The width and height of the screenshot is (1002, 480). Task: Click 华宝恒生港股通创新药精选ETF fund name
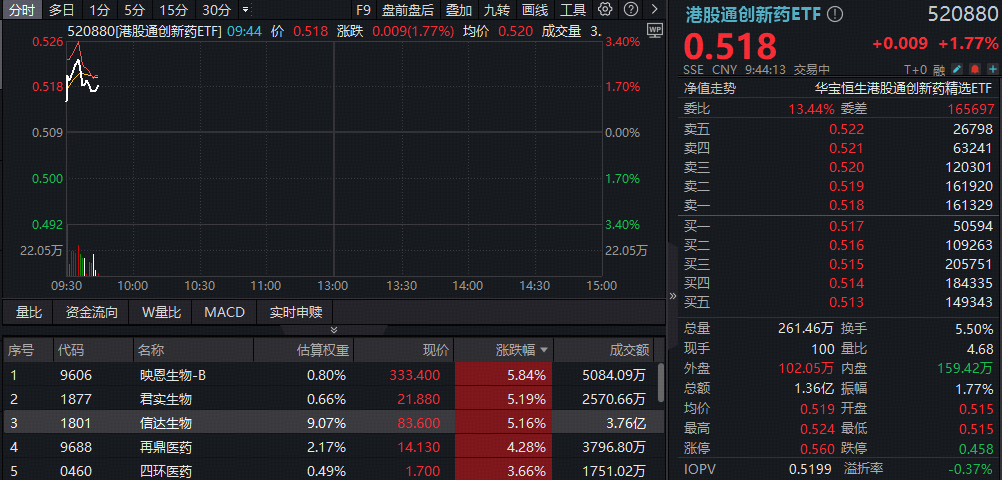(904, 89)
